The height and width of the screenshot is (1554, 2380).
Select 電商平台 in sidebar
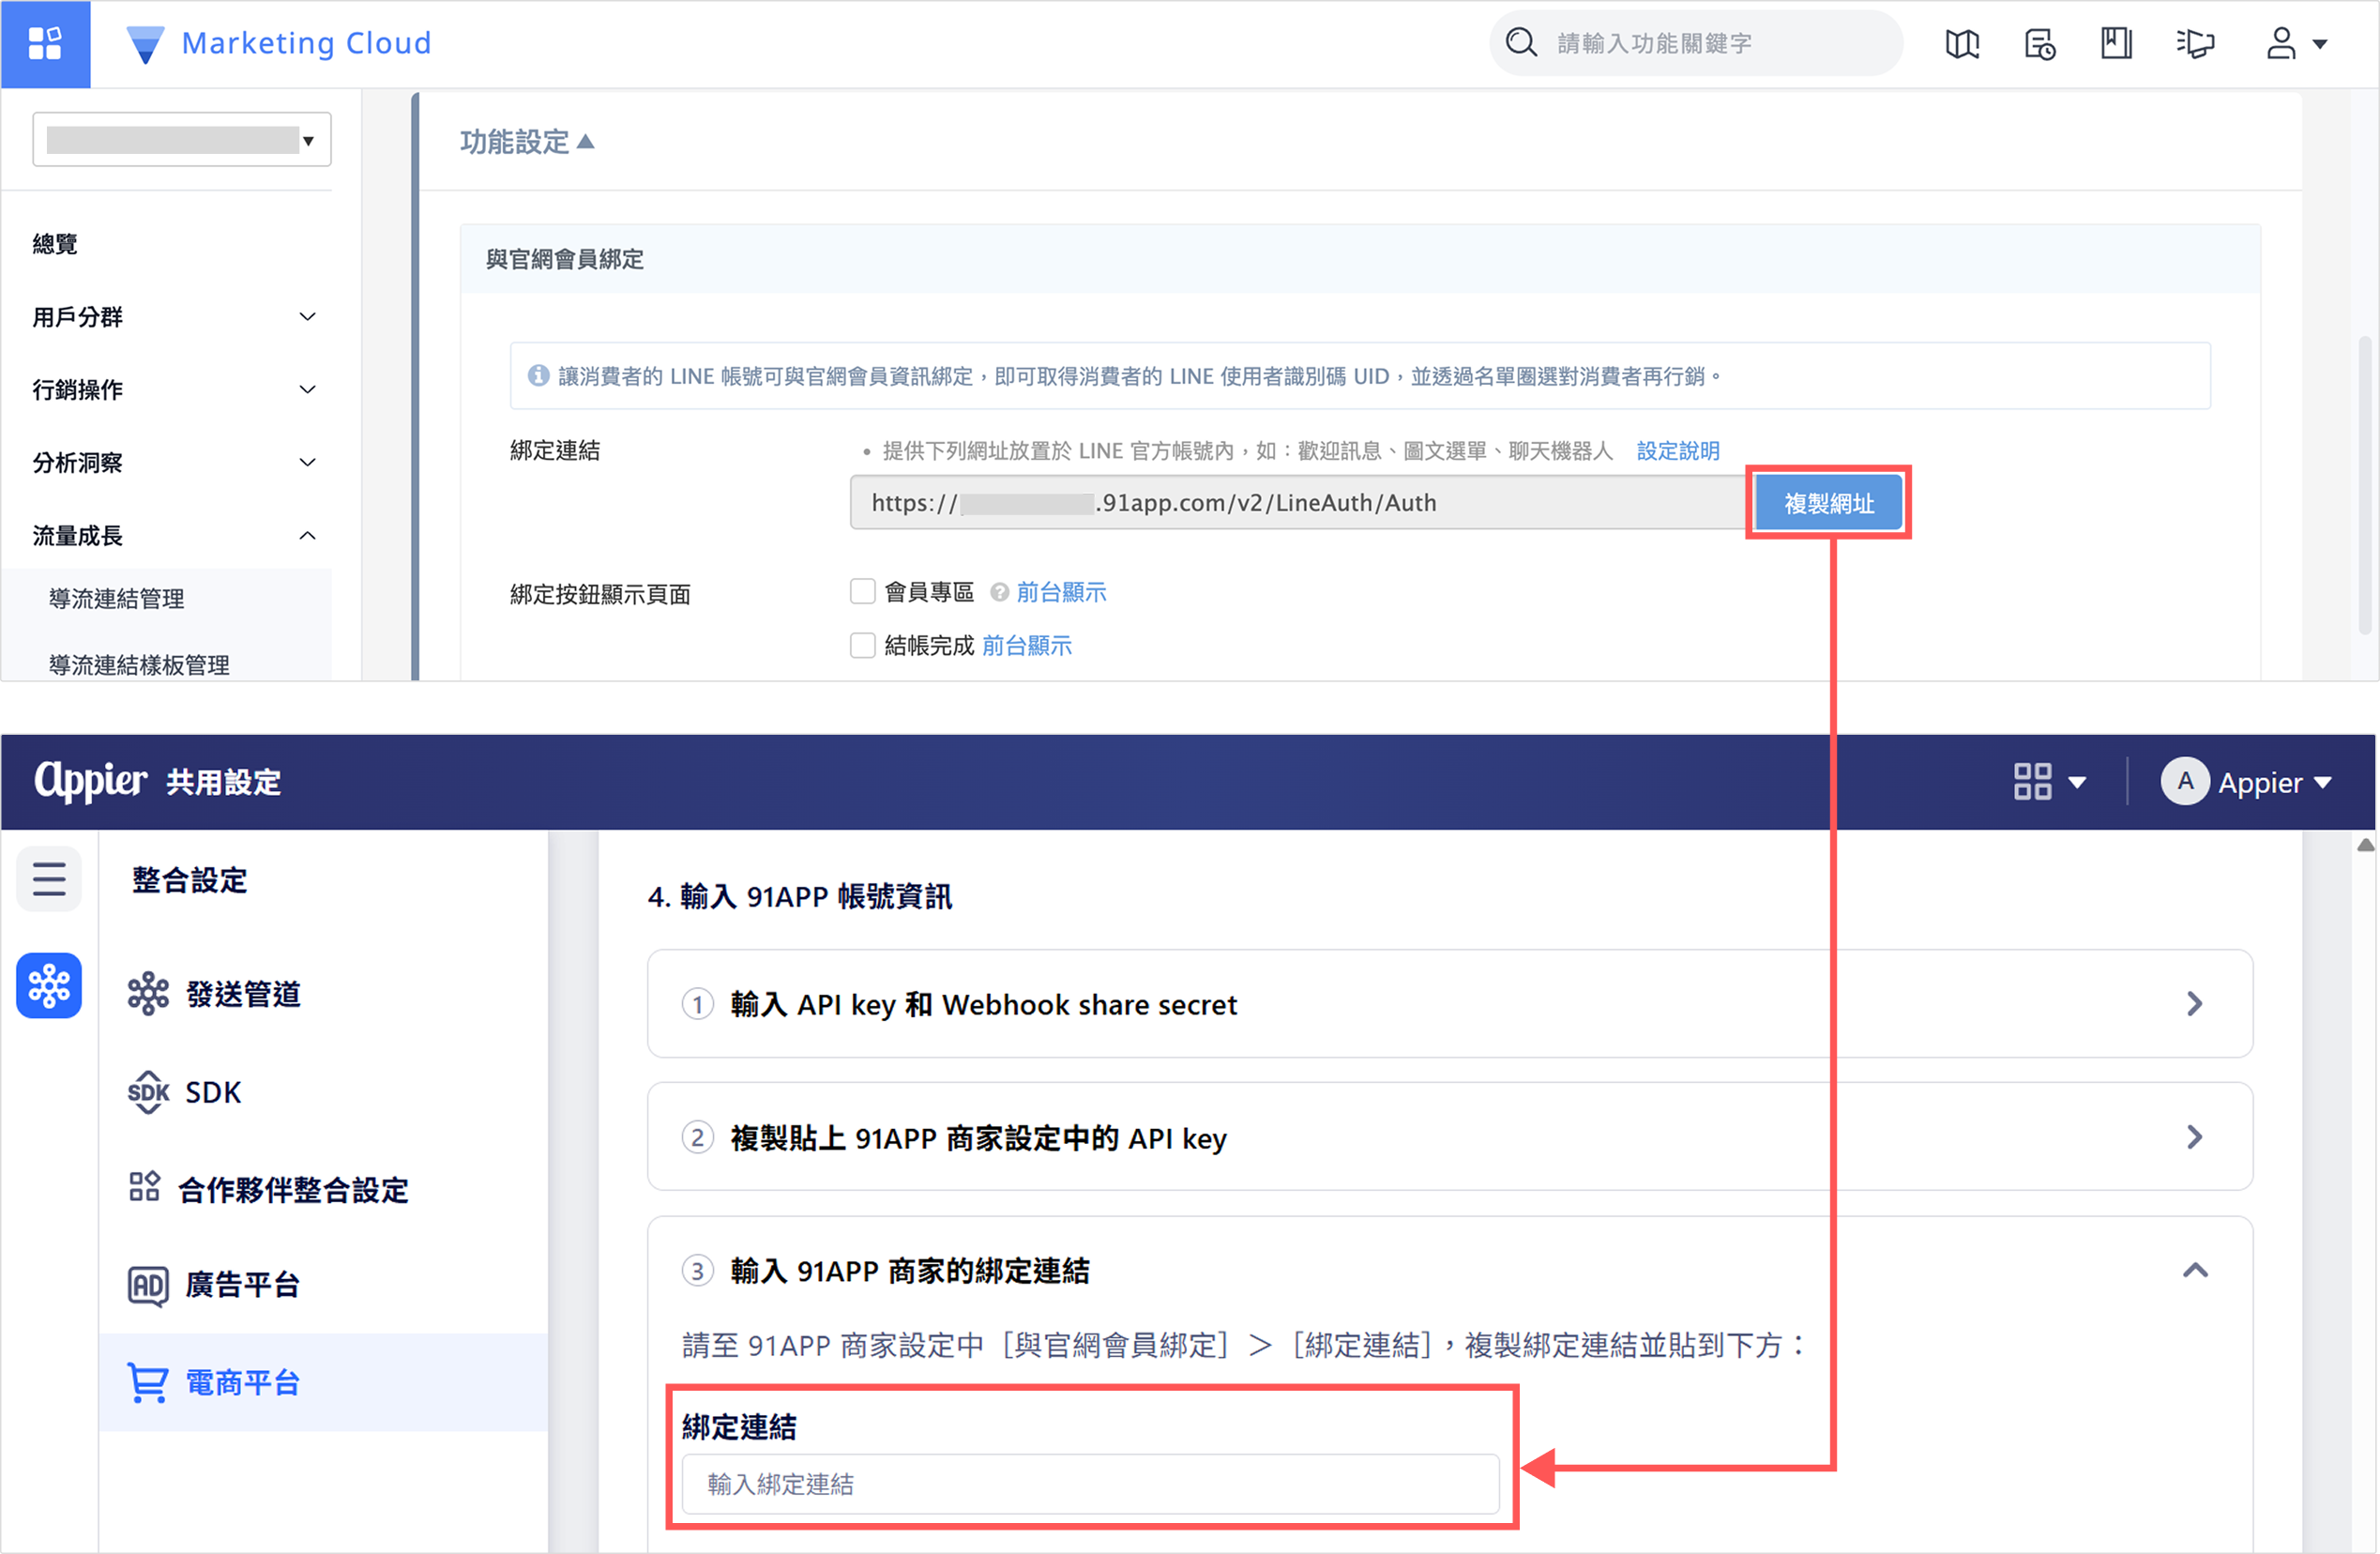pos(323,1382)
